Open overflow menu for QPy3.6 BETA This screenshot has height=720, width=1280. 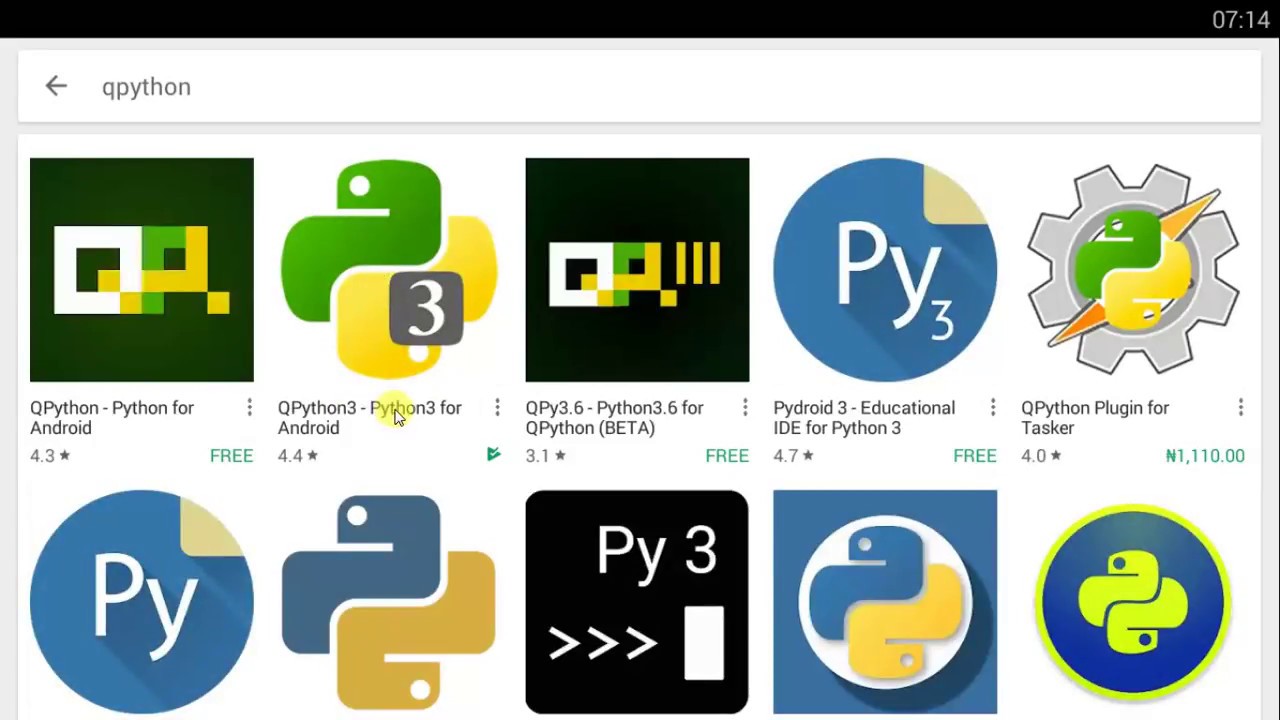[x=745, y=408]
